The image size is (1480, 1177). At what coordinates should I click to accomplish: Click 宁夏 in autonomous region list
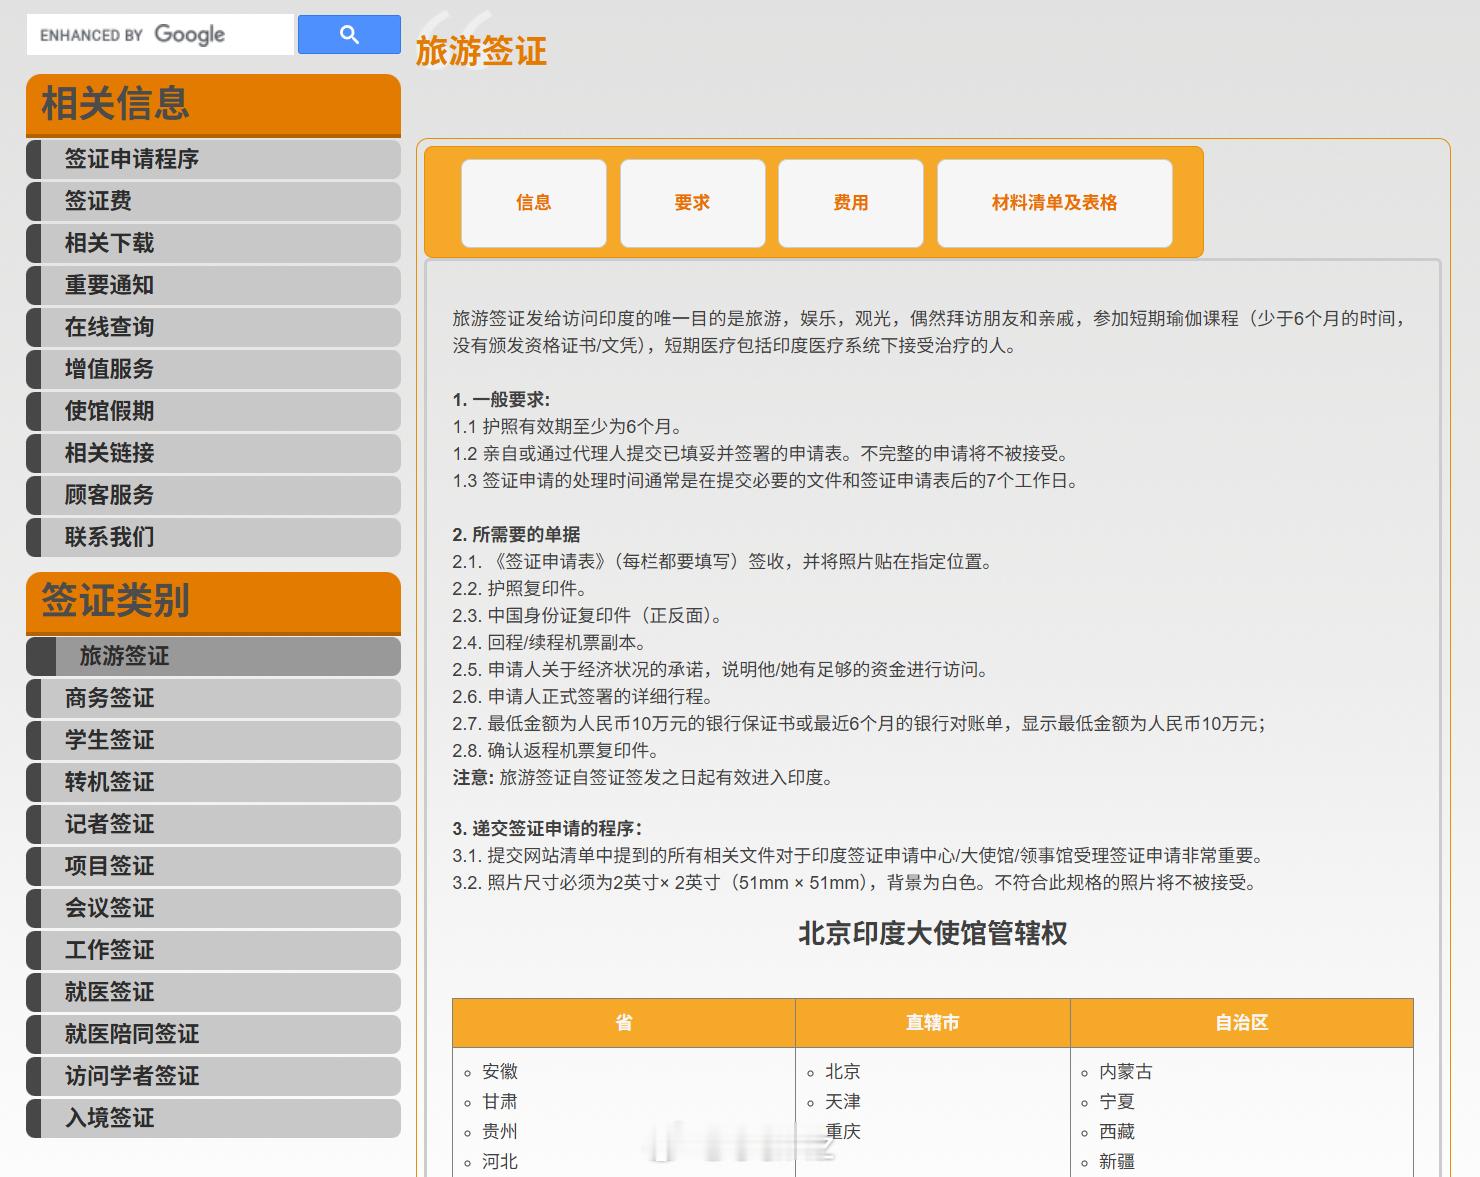1117,1101
